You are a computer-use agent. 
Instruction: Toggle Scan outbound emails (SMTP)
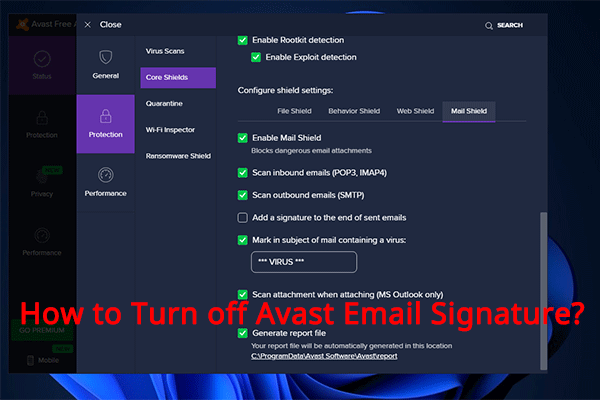pyautogui.click(x=243, y=195)
